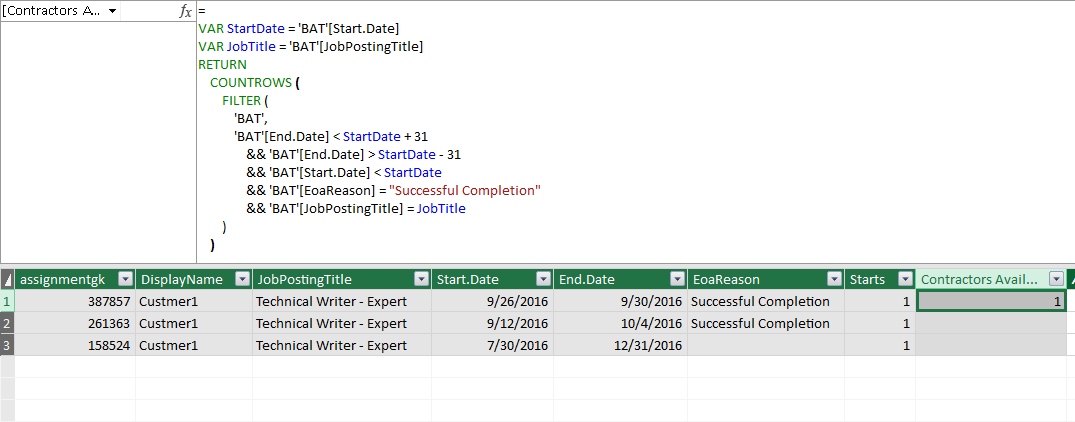
Task: Click the "Successful Completion" string in formula
Action: pyautogui.click(x=465, y=190)
